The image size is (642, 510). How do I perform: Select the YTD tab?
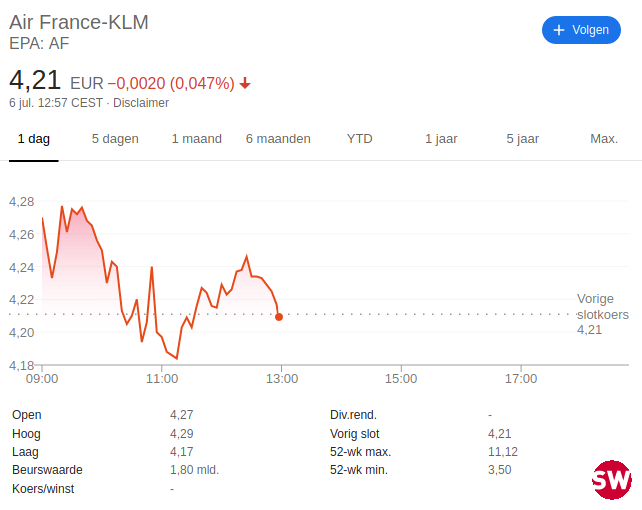(359, 139)
